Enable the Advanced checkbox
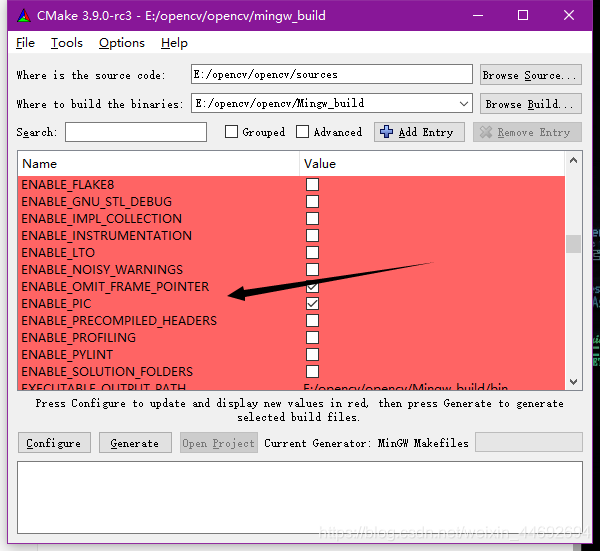 pyautogui.click(x=302, y=132)
